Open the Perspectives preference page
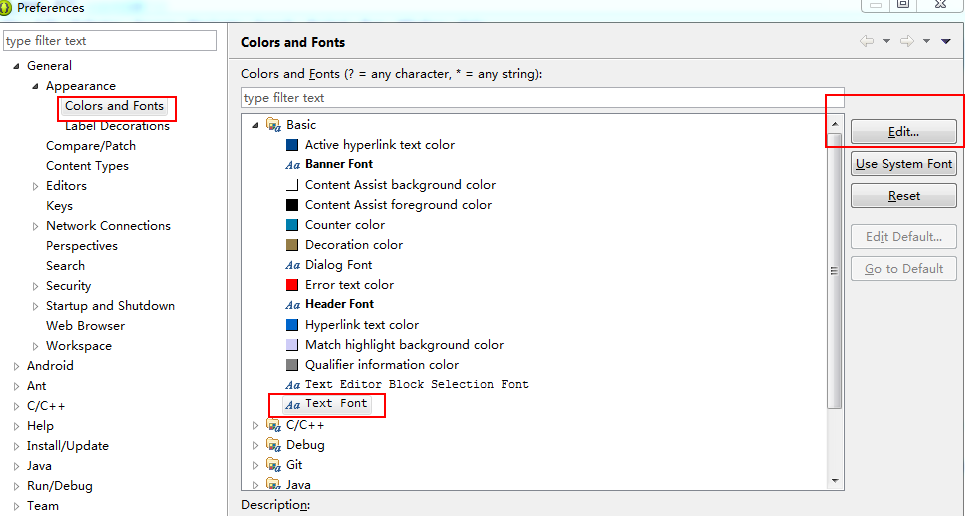Image resolution: width=965 pixels, height=516 pixels. [x=82, y=246]
